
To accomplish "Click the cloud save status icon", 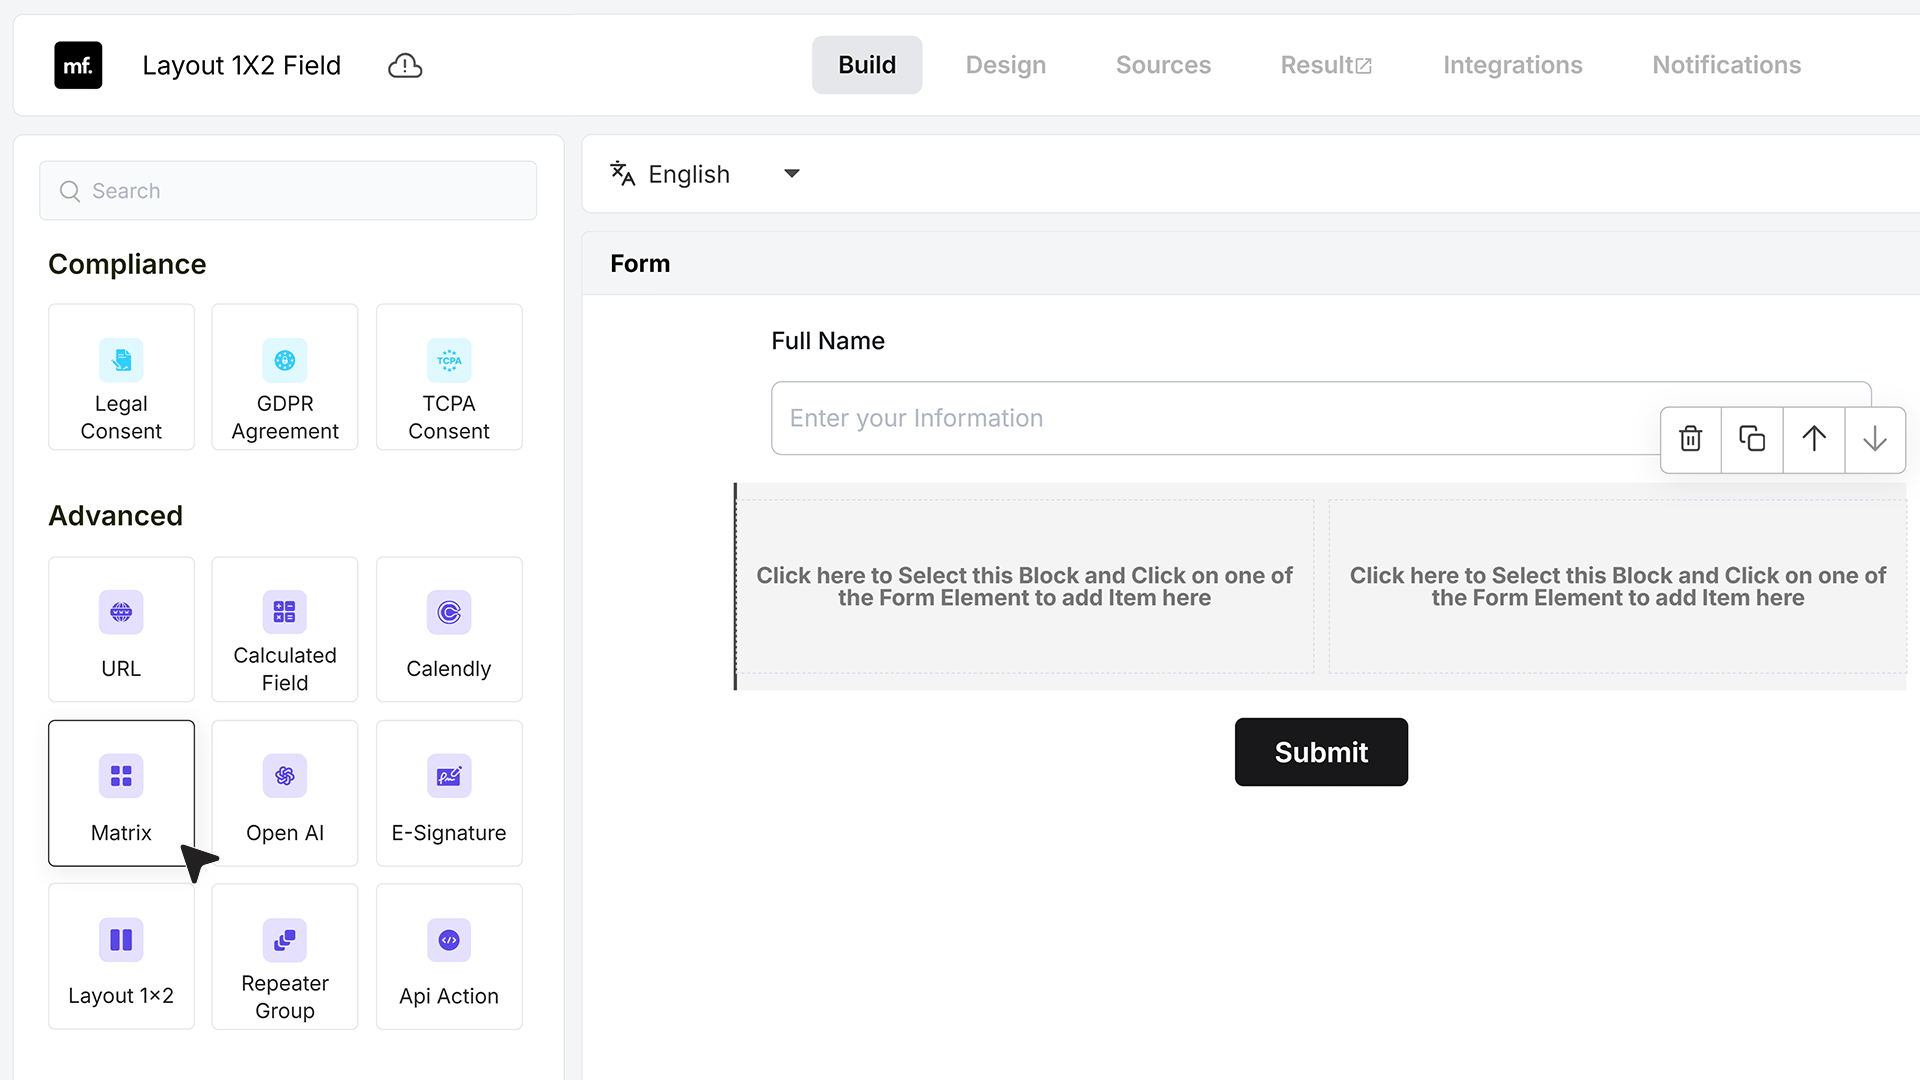I will tap(405, 66).
